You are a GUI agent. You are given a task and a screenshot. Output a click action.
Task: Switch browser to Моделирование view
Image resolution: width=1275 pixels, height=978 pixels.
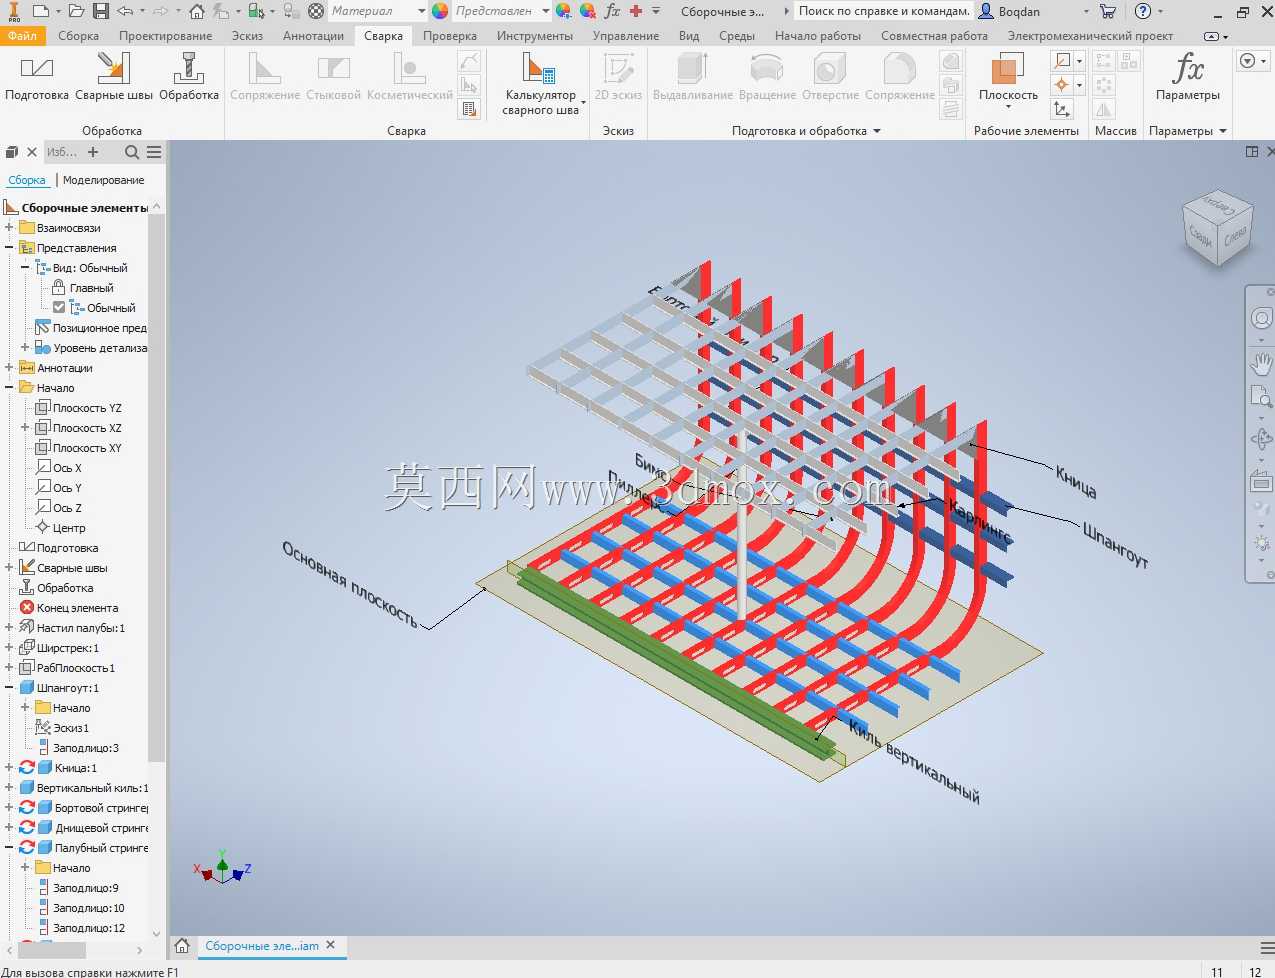[104, 180]
